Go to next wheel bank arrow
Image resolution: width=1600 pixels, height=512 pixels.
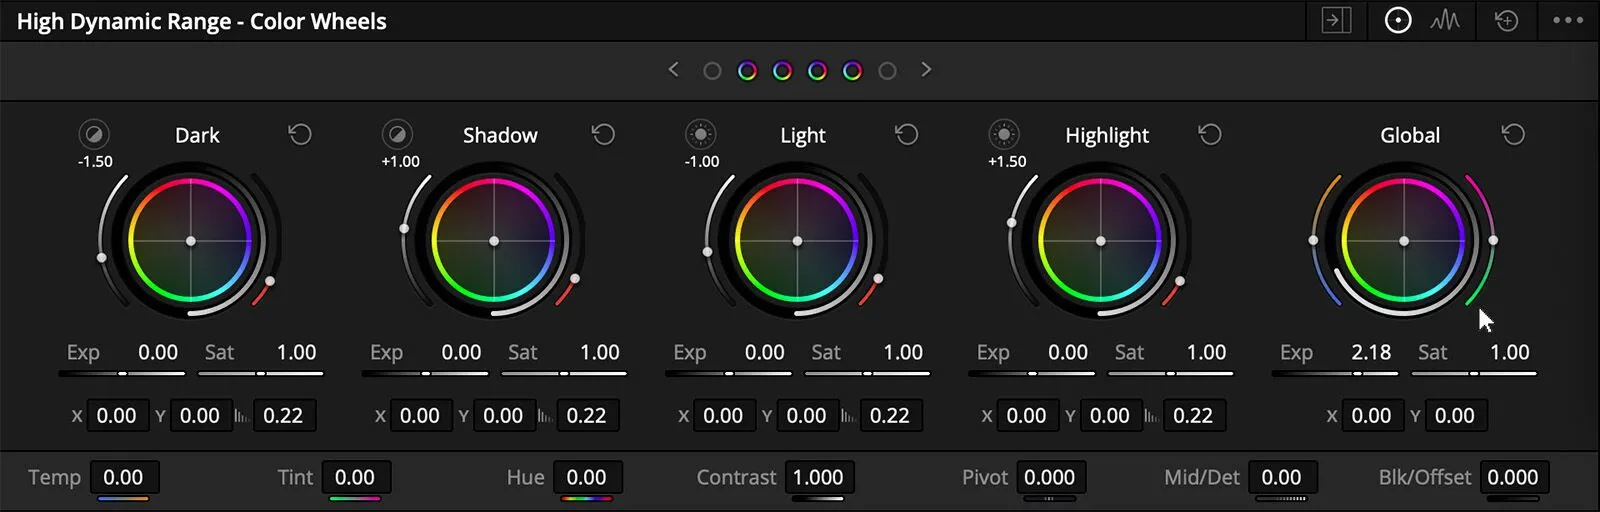coord(926,70)
